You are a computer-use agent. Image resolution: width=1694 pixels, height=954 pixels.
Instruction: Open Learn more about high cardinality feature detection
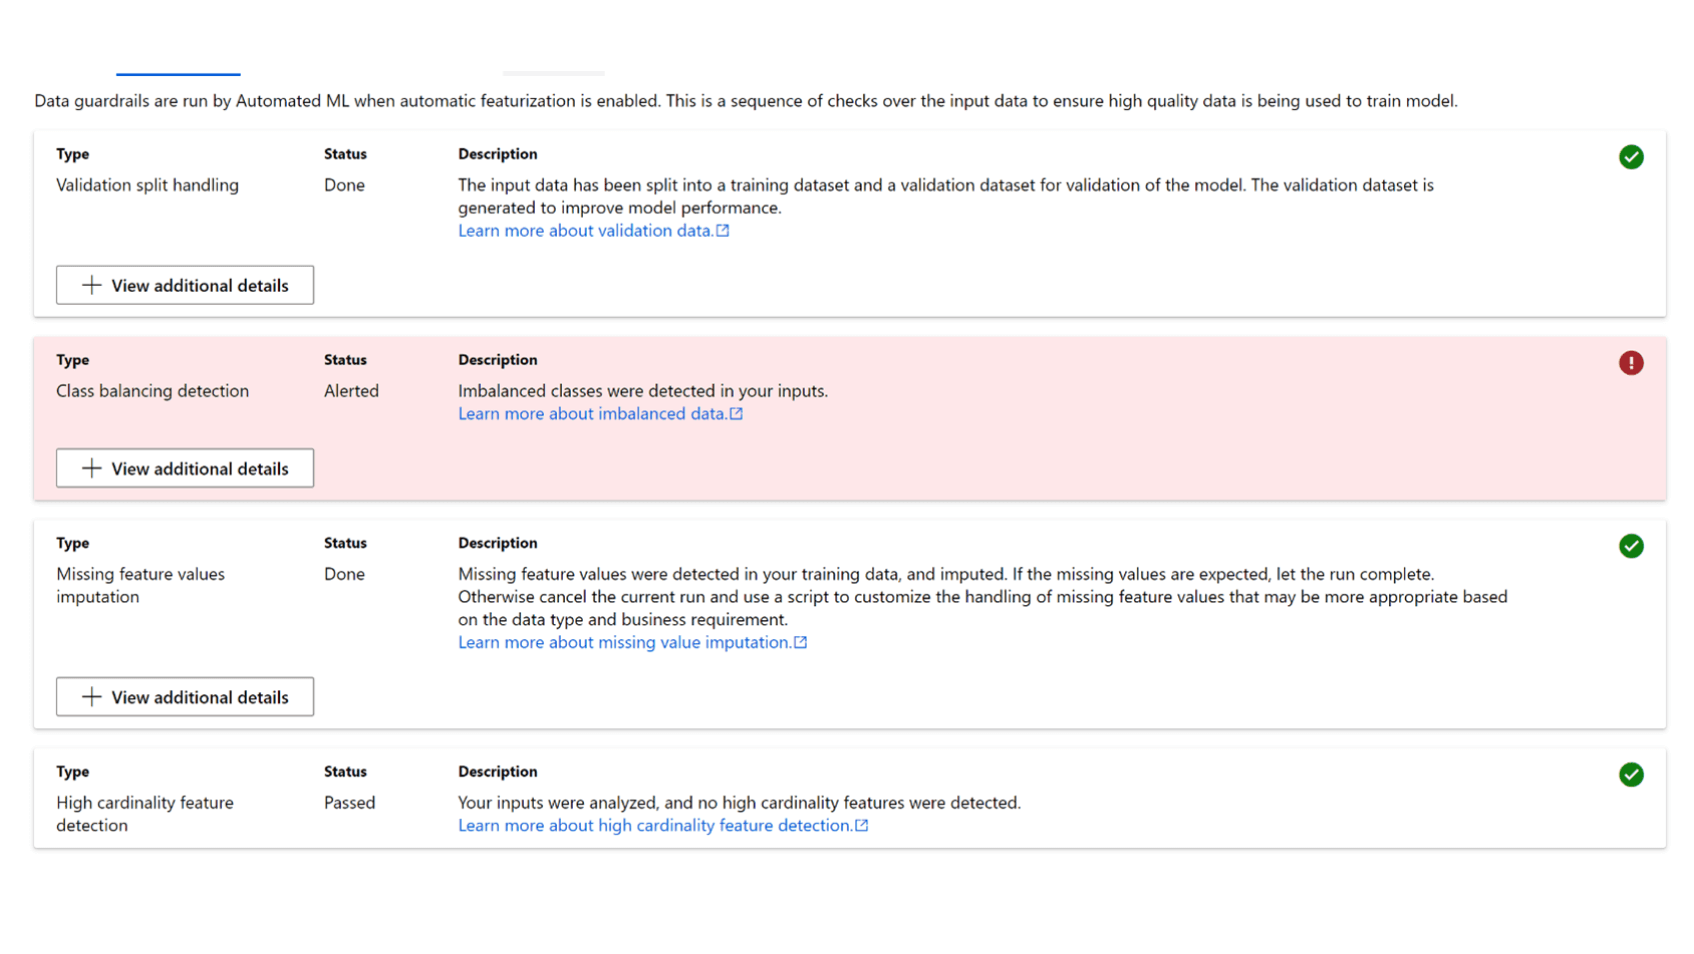[x=654, y=826]
